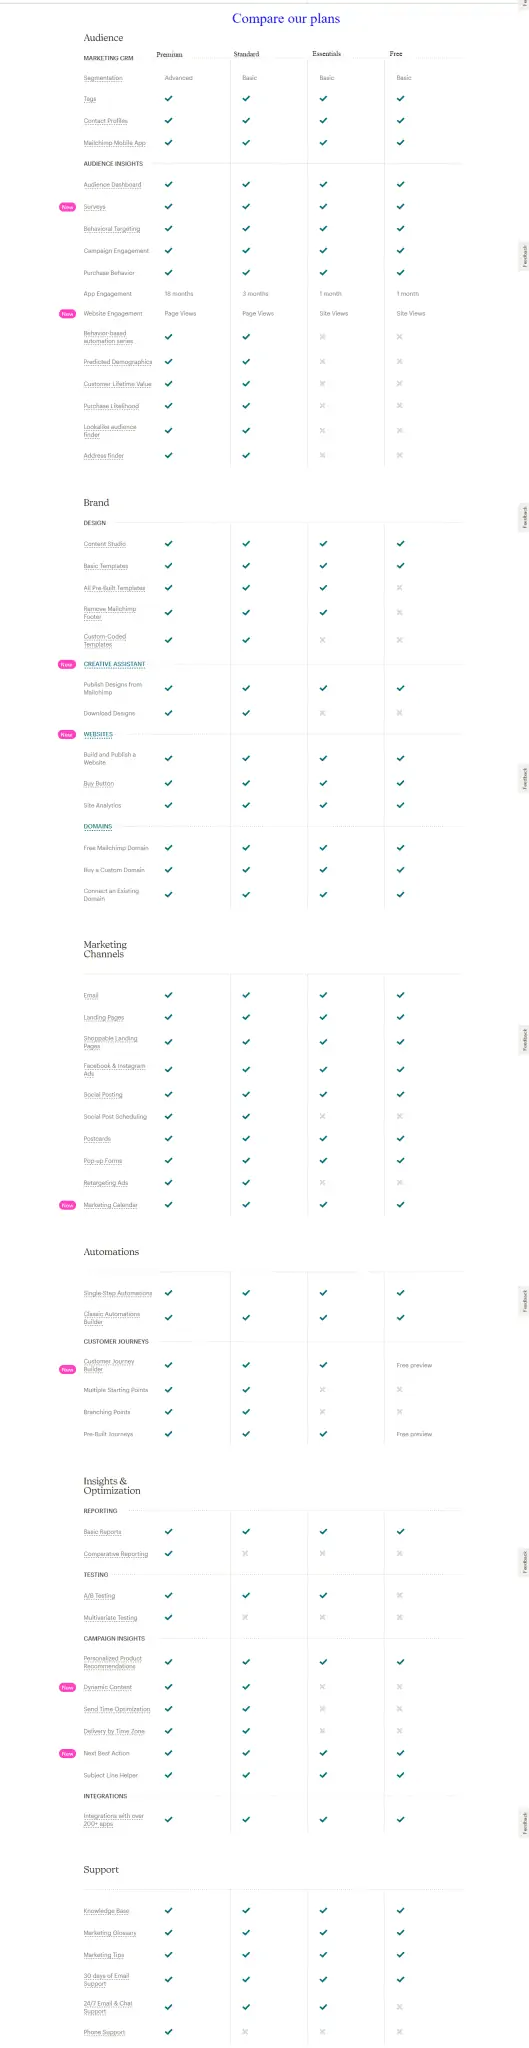Click Premium checkmark in Phone Support row

[168, 2031]
